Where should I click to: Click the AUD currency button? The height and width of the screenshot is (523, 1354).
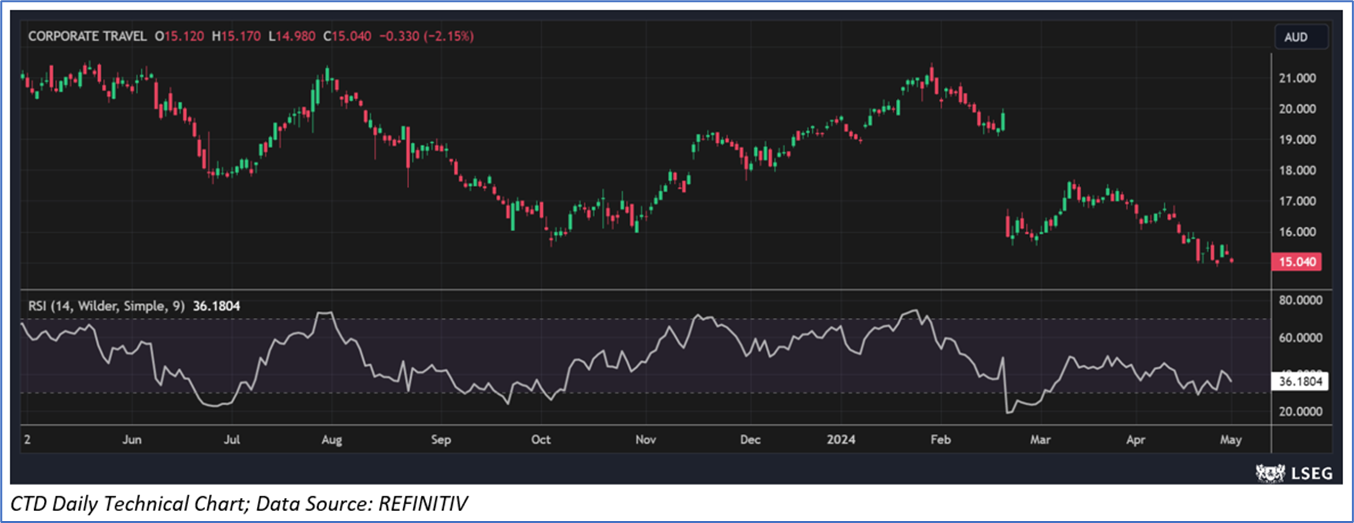(1301, 37)
